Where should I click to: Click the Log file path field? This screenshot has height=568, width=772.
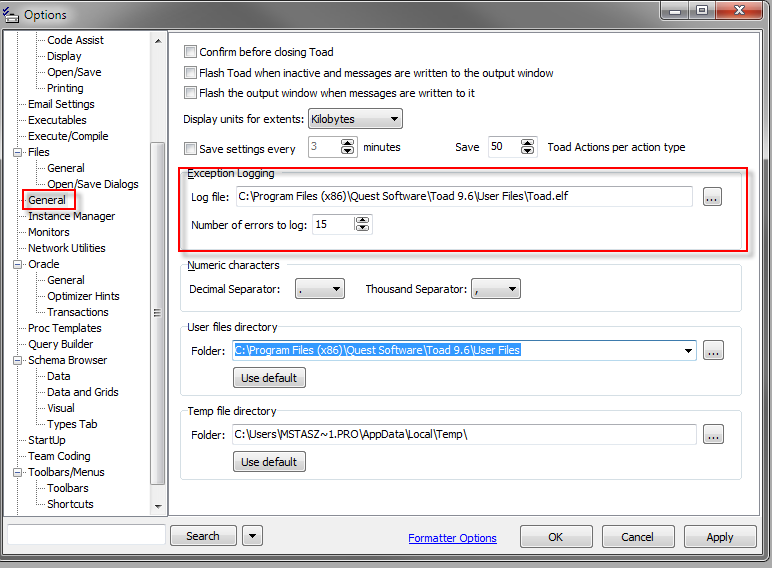[x=464, y=196]
